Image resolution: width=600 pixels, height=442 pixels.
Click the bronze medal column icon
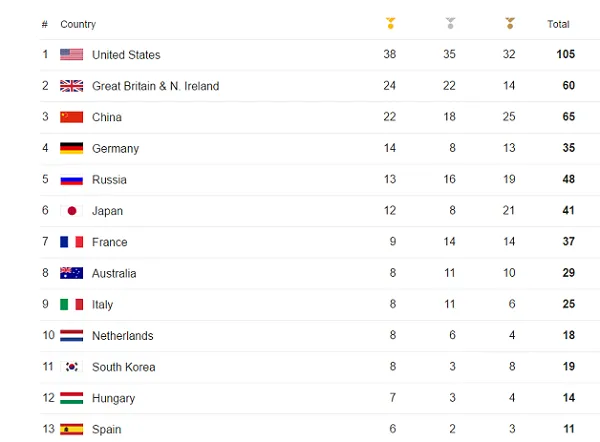click(510, 23)
